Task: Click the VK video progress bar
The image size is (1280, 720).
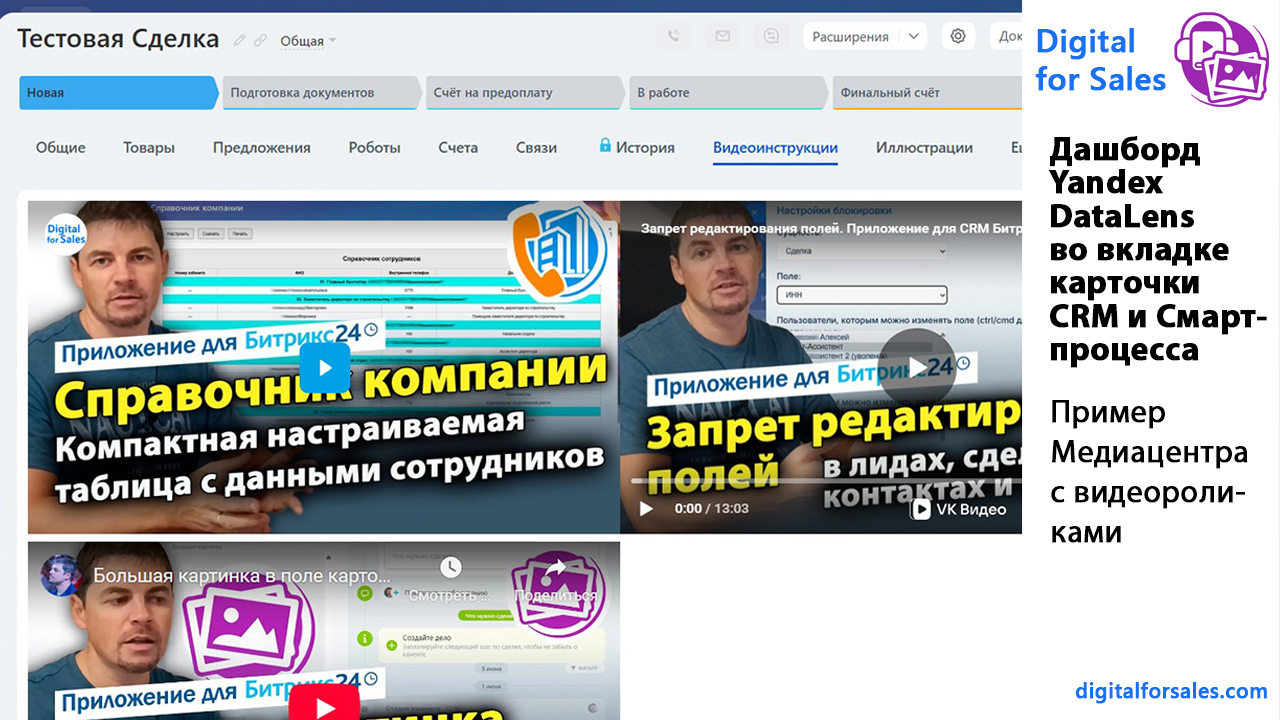Action: coord(825,481)
